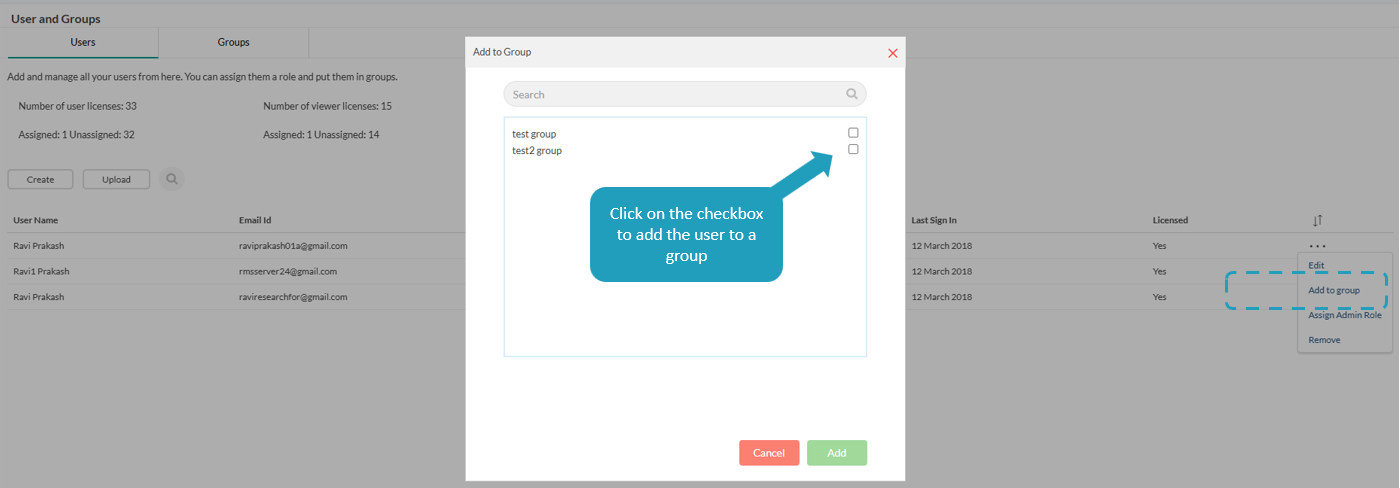Check the test2 group checkbox

click(853, 149)
